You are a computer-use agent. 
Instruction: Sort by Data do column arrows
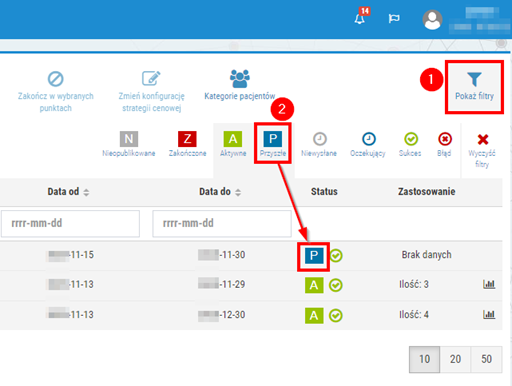(238, 192)
